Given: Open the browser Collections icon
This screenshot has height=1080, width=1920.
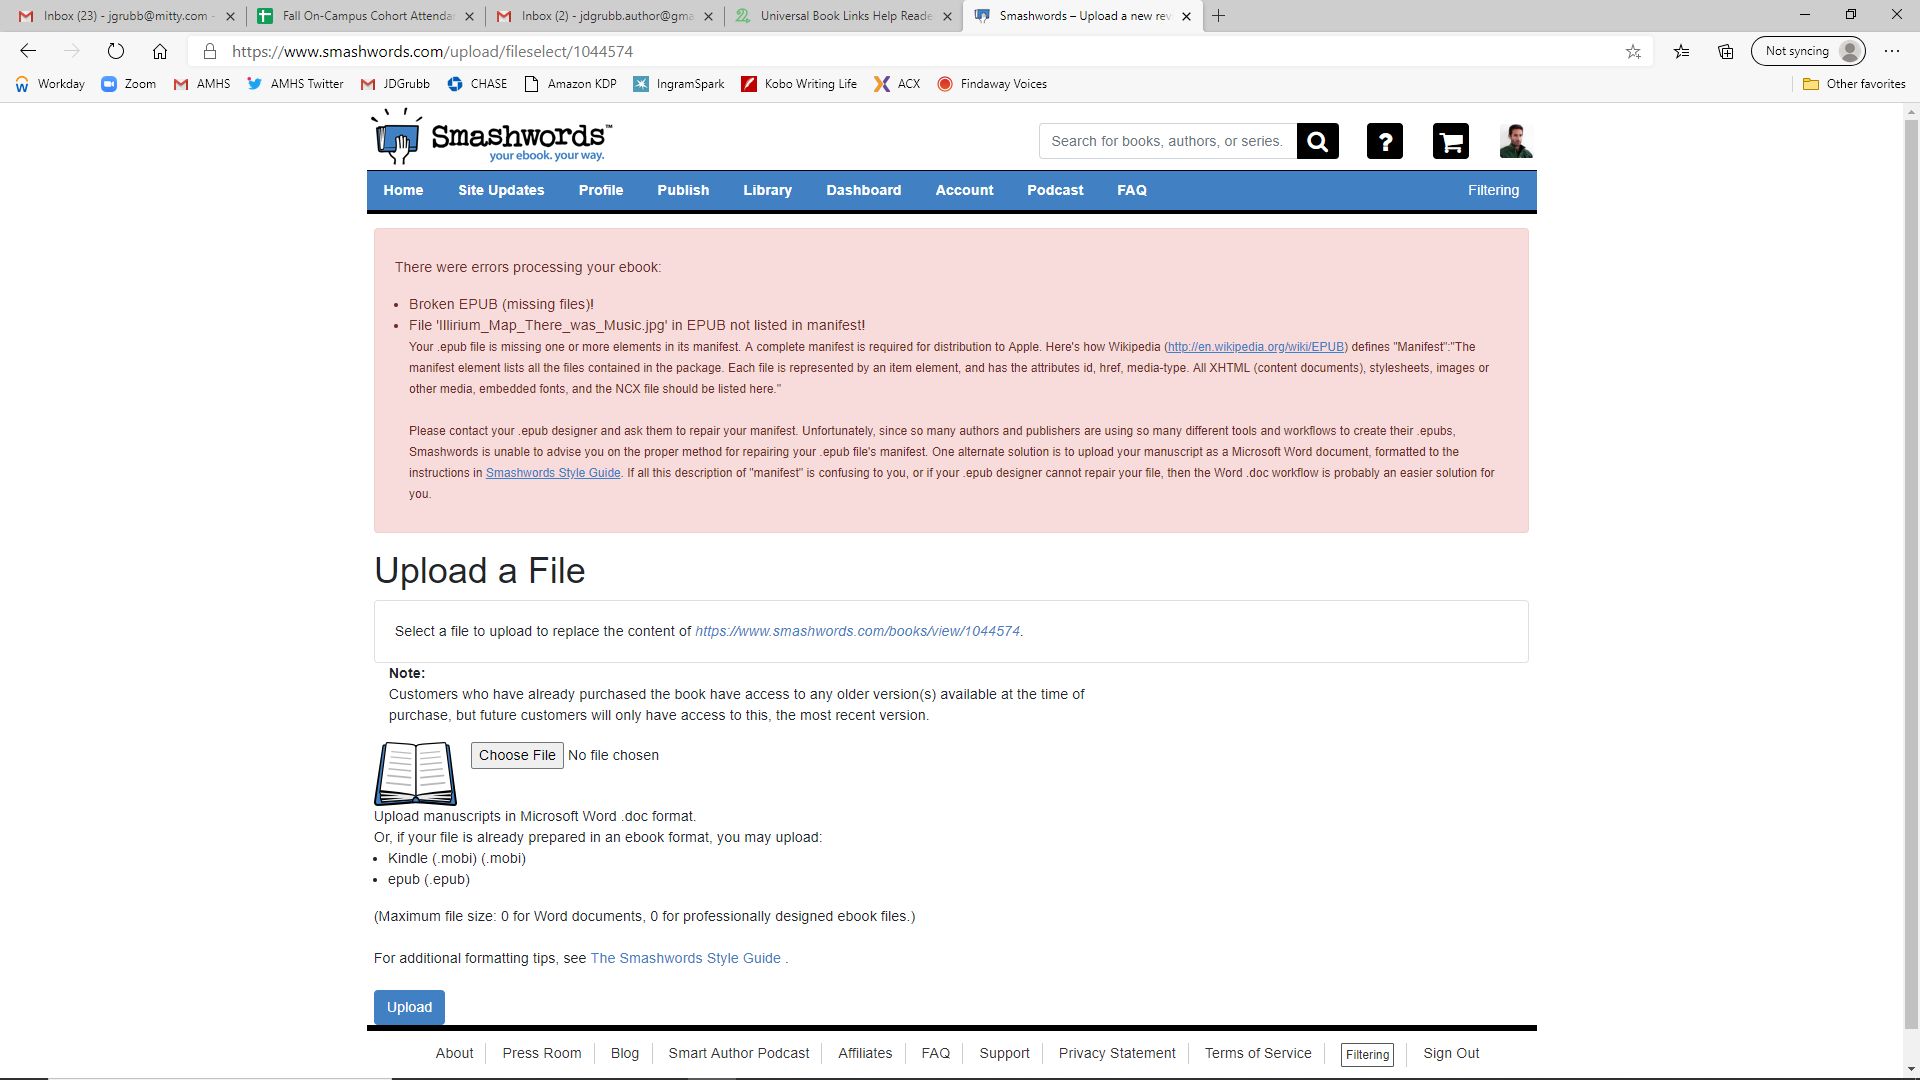Looking at the screenshot, I should 1726,51.
